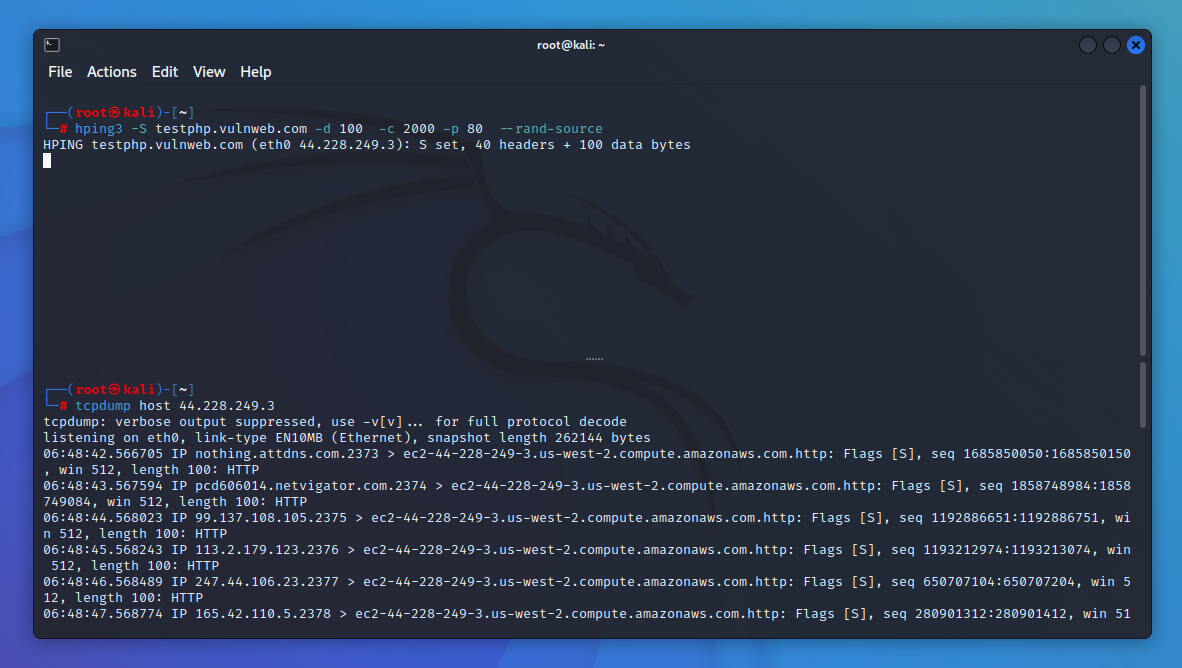This screenshot has height=668, width=1182.
Task: Click the terminal icon in title bar
Action: 52,45
